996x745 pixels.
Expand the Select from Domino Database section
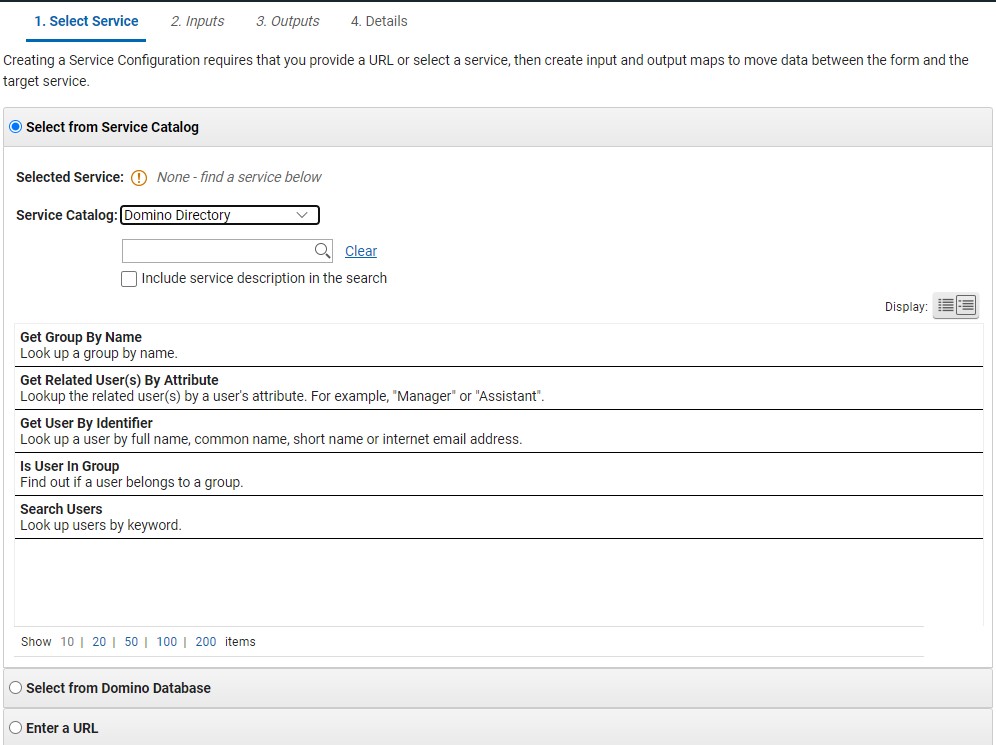[x=118, y=688]
